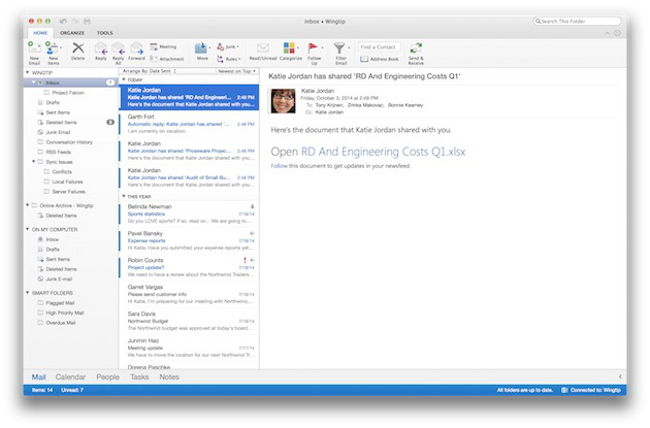Screen dimensions: 650x428
Task: Click the print icon in the title bar
Action: [x=87, y=21]
